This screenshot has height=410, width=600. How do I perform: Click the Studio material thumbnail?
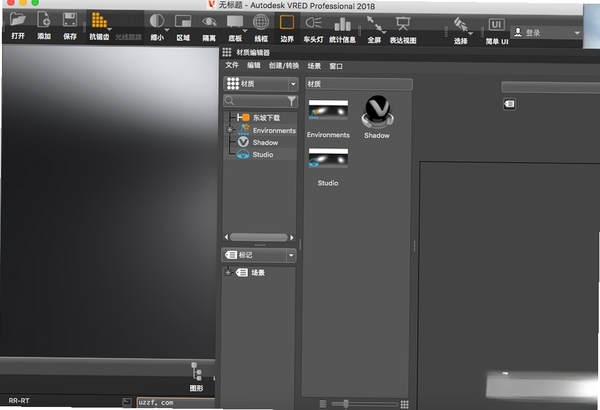328,158
